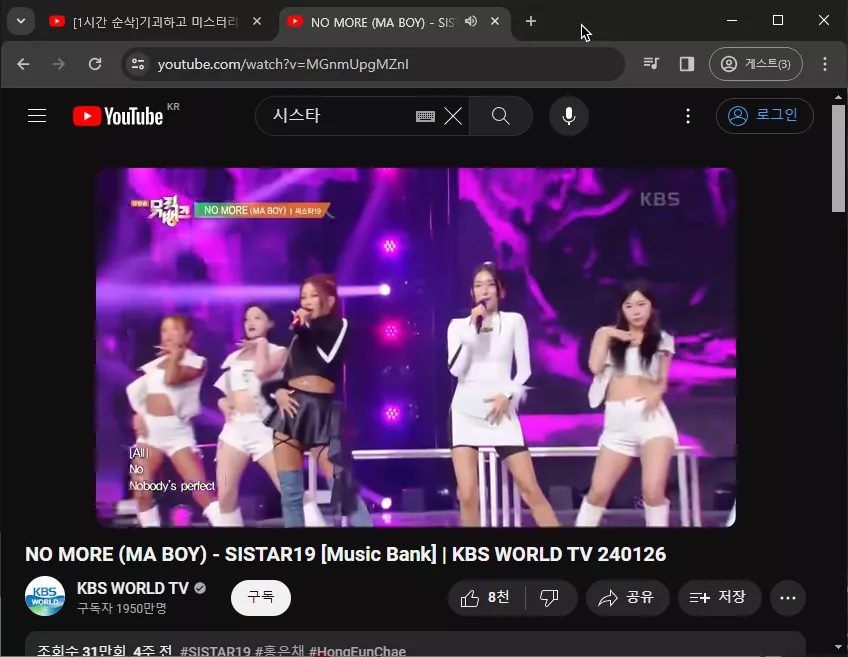Focus the address bar URL
This screenshot has height=657, width=848.
283,64
